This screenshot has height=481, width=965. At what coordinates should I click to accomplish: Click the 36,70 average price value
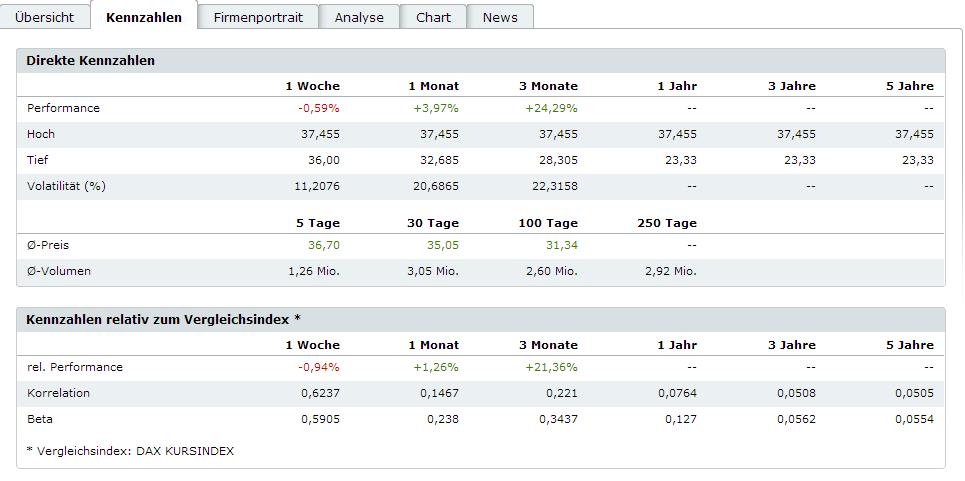point(323,245)
